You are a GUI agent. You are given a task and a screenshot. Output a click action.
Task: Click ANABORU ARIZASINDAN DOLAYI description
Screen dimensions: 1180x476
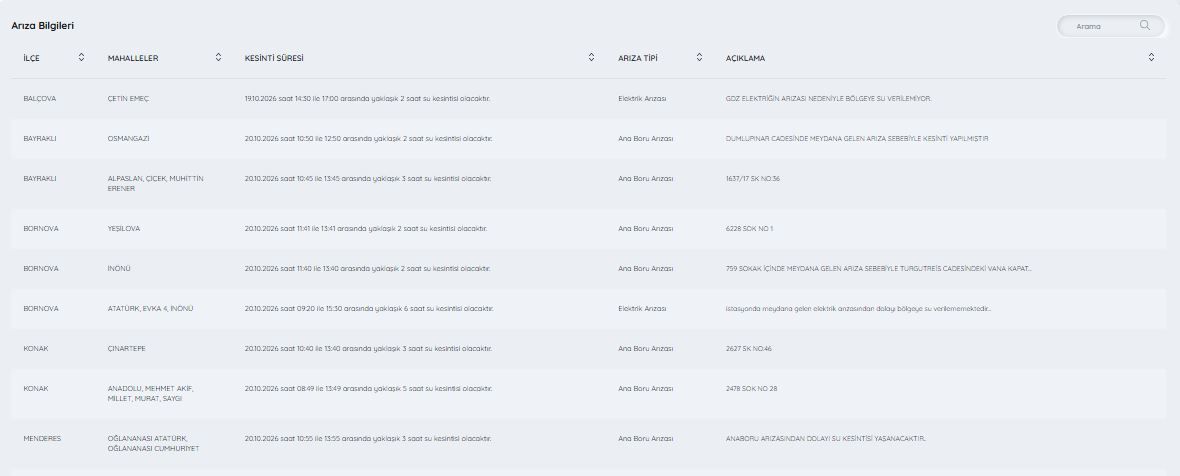tap(826, 438)
